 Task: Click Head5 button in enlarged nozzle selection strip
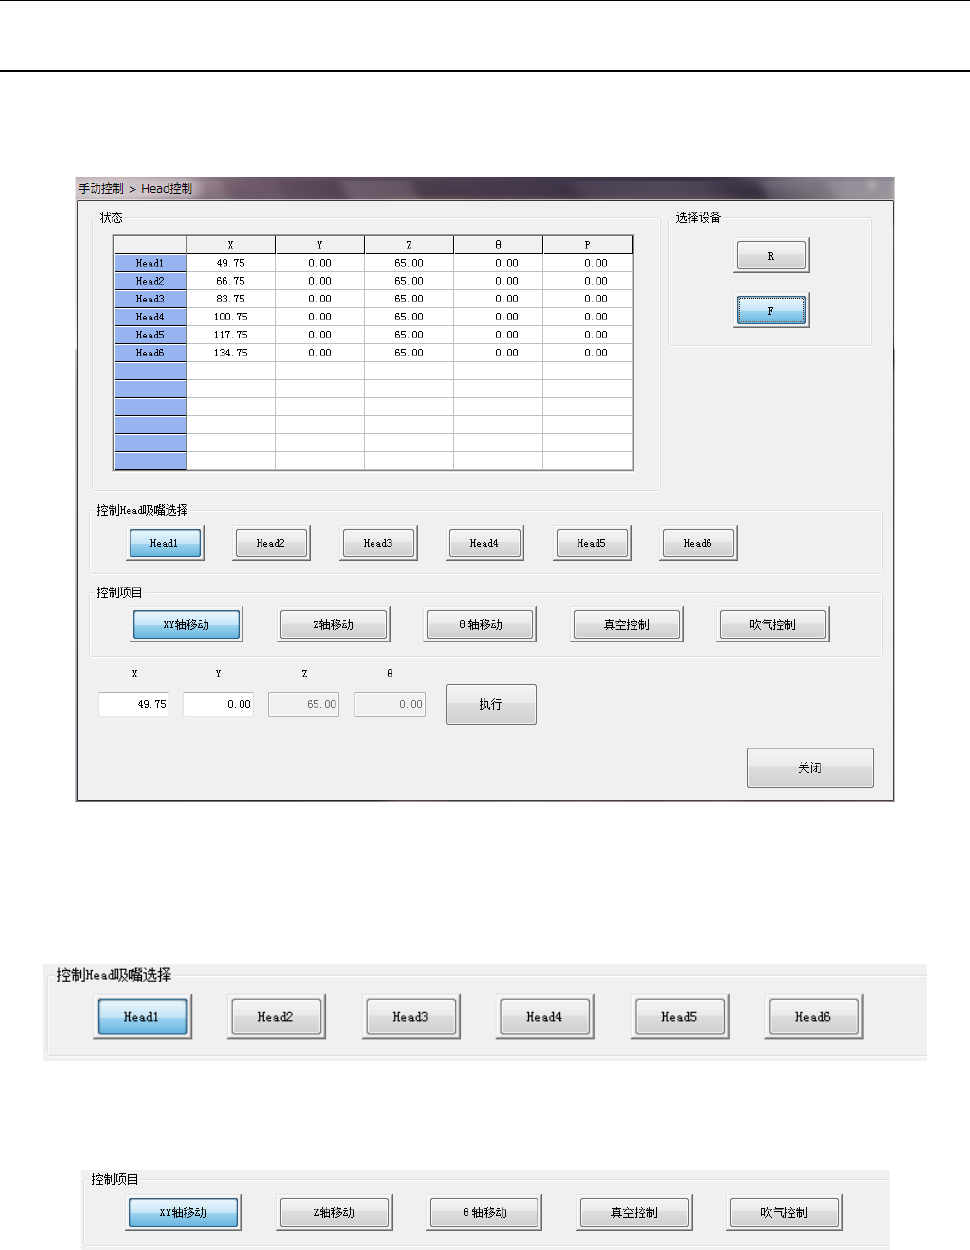(680, 1017)
